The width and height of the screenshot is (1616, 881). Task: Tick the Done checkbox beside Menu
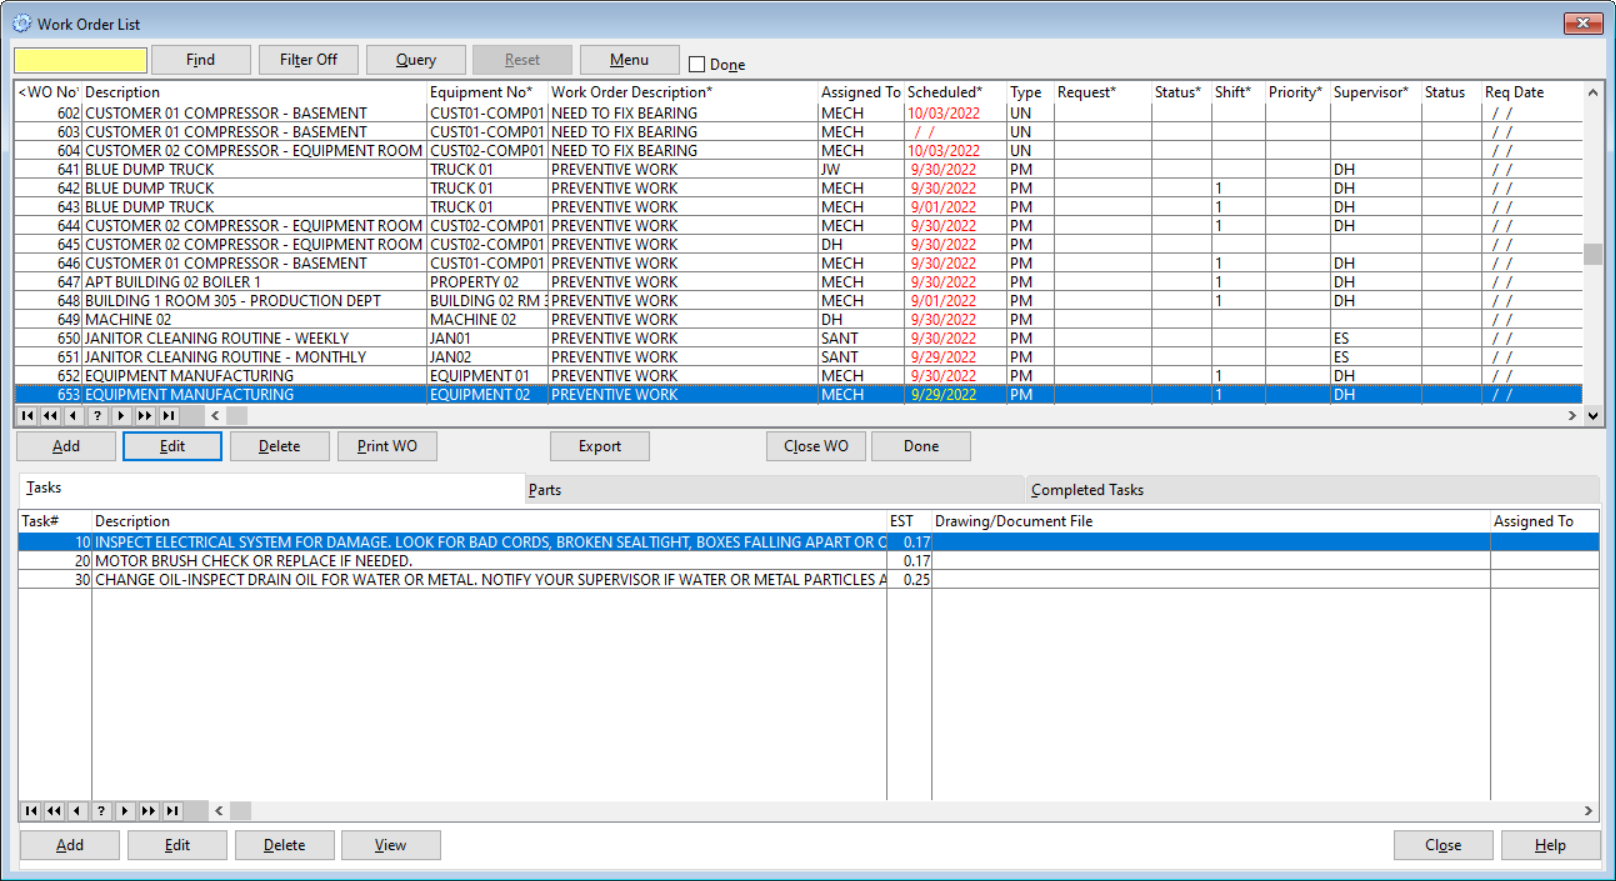tap(697, 64)
